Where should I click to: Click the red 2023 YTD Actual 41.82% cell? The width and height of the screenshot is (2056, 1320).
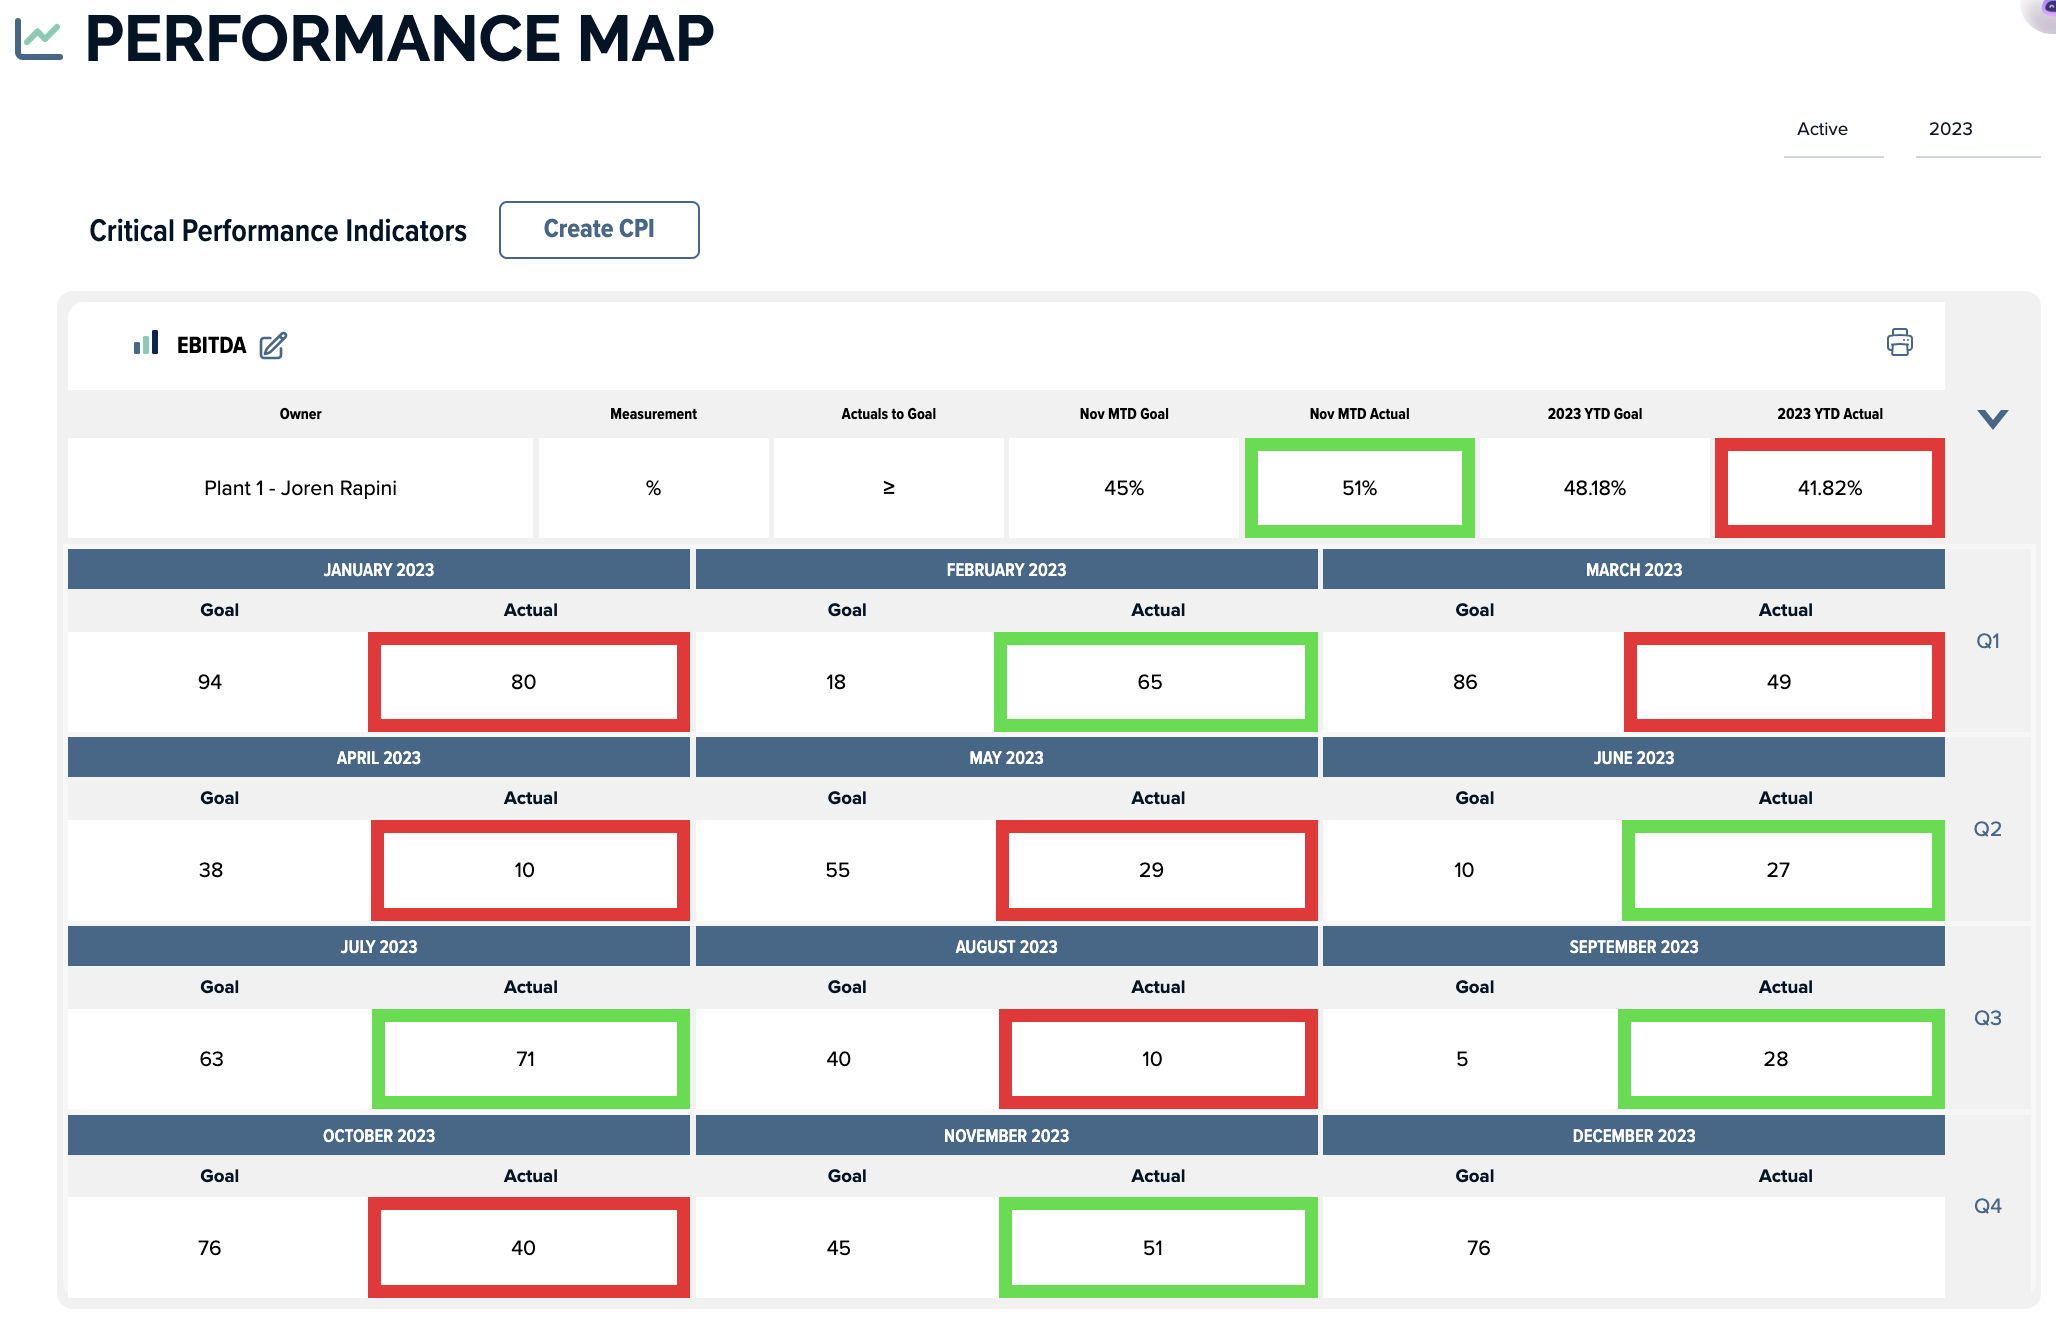[1829, 488]
